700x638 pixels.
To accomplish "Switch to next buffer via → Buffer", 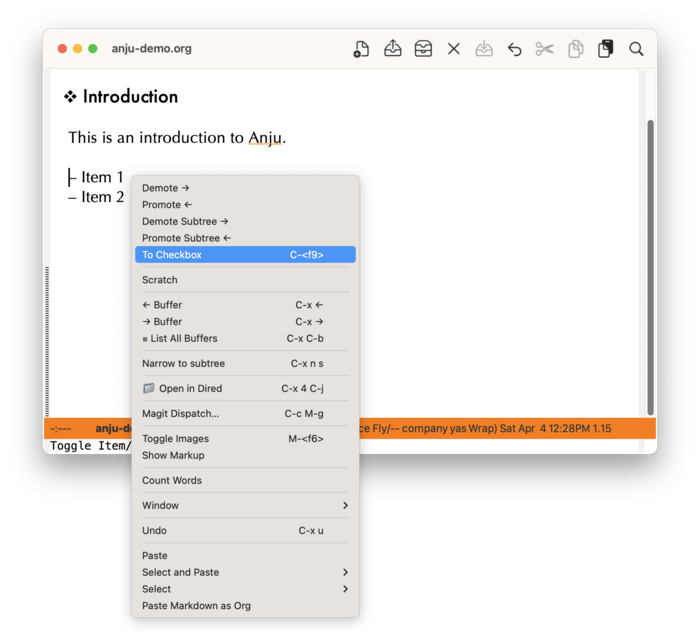I will pos(245,321).
